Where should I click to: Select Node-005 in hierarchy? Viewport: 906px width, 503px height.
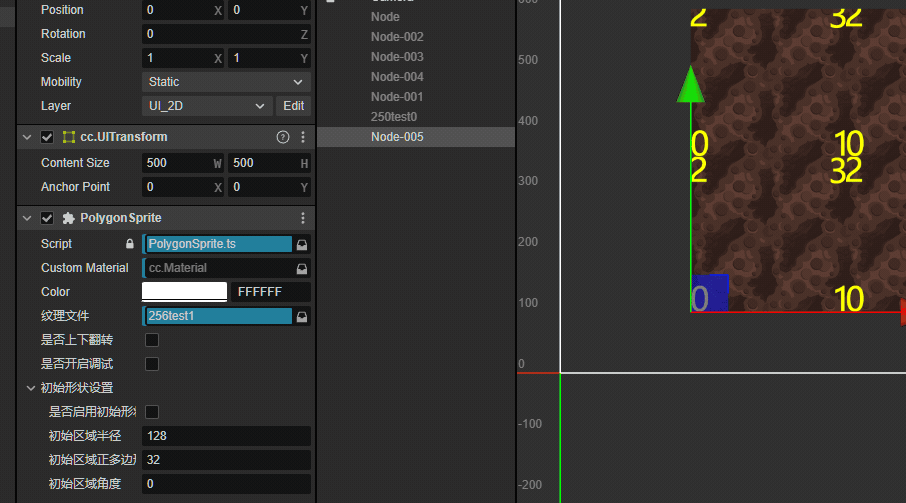pyautogui.click(x=397, y=137)
